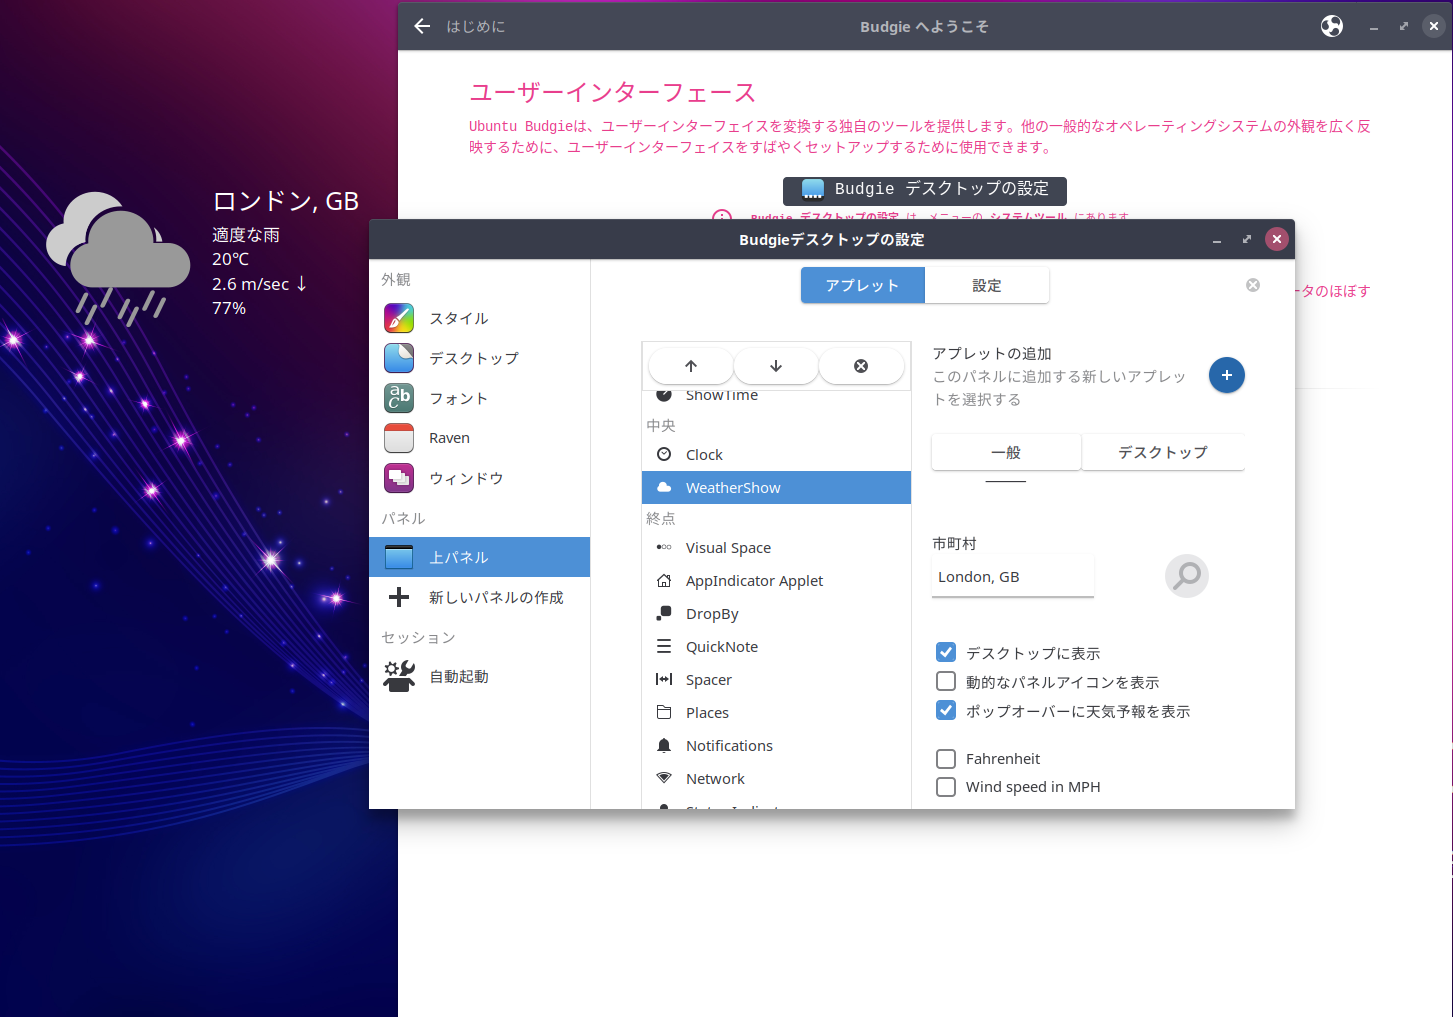Enable 動的なパネルアイコンを表示 checkbox
Screen dimensions: 1453x1017
click(x=946, y=681)
